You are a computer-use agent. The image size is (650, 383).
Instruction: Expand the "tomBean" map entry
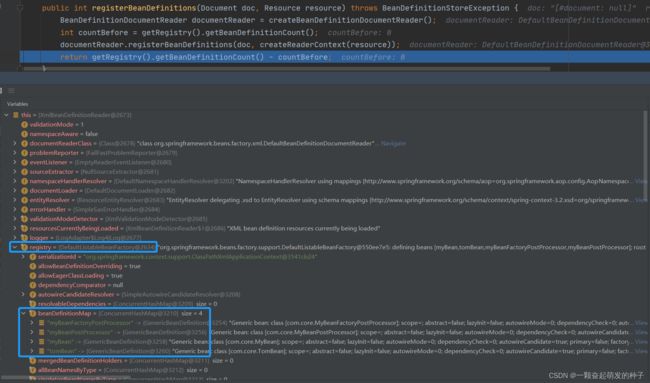(32, 351)
